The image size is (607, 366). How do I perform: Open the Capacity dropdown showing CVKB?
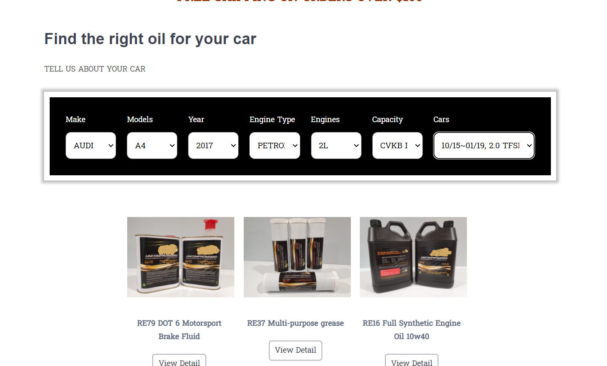[x=397, y=146]
